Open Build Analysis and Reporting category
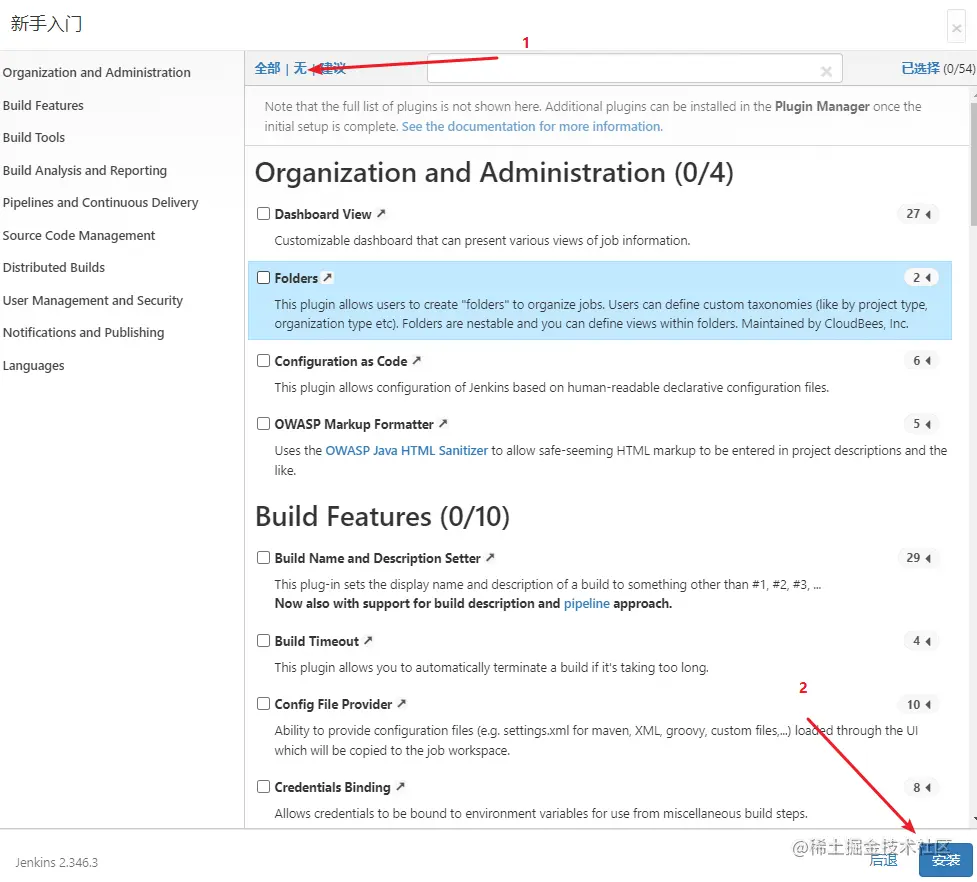Image resolution: width=977 pixels, height=882 pixels. (x=85, y=170)
